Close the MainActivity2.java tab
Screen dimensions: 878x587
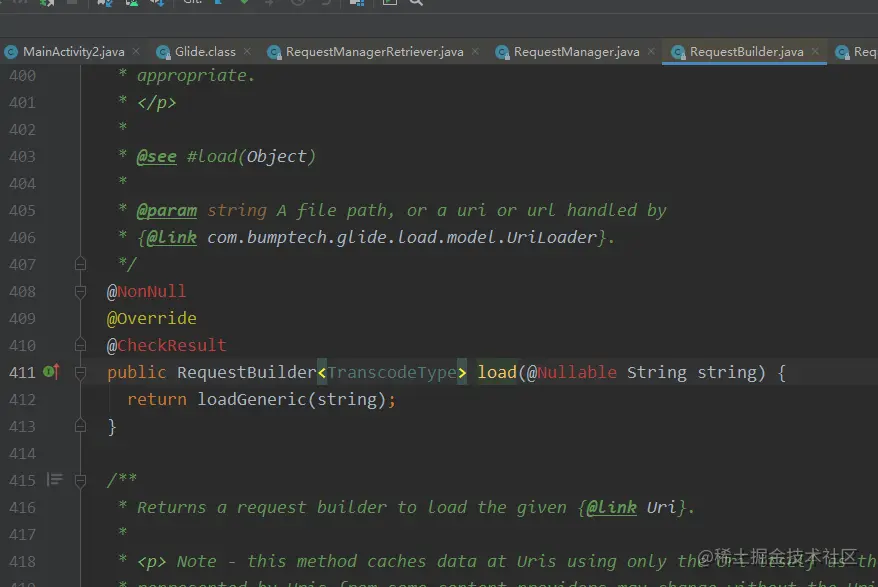[x=136, y=52]
